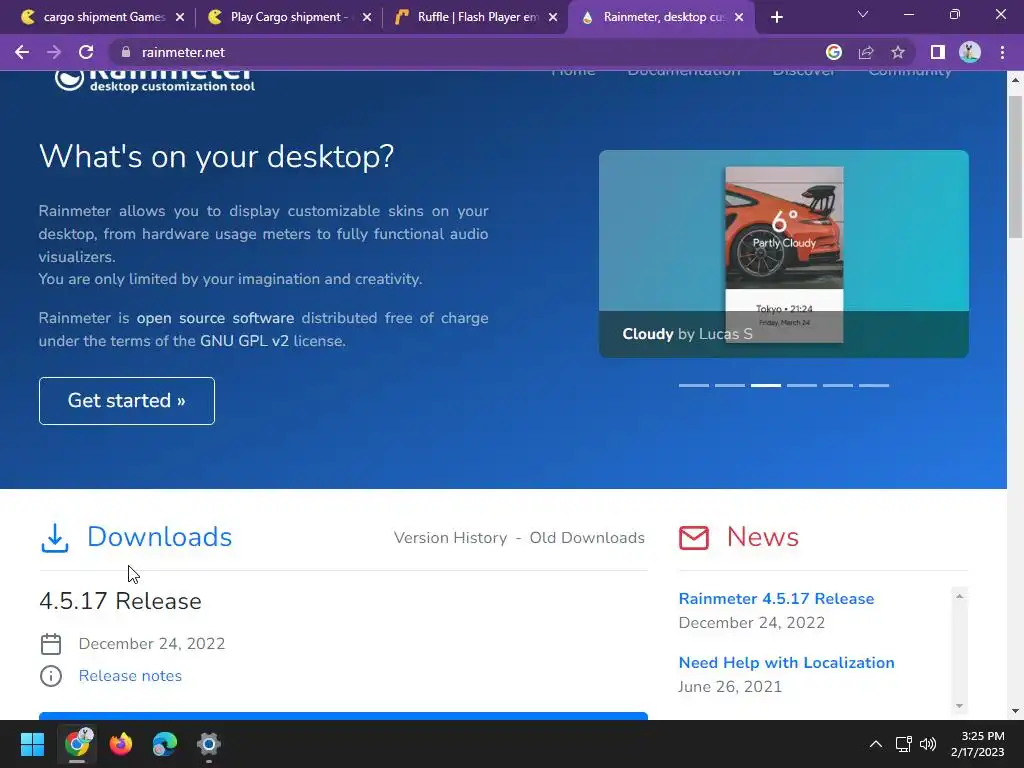This screenshot has width=1024, height=768.
Task: Select the sixth carousel slide indicator
Action: tap(874, 385)
